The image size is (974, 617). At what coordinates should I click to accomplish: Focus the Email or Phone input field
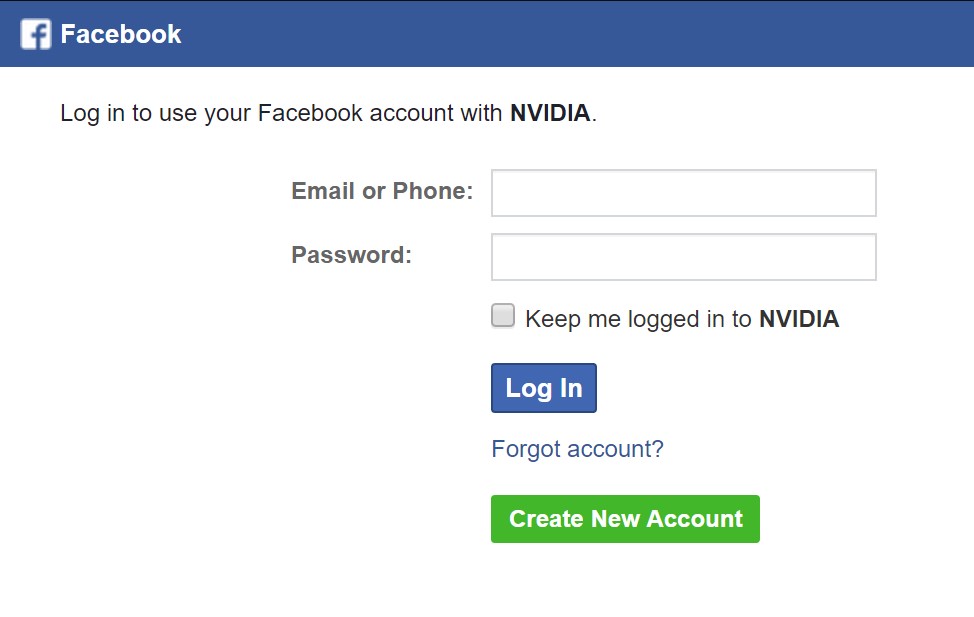coord(683,193)
